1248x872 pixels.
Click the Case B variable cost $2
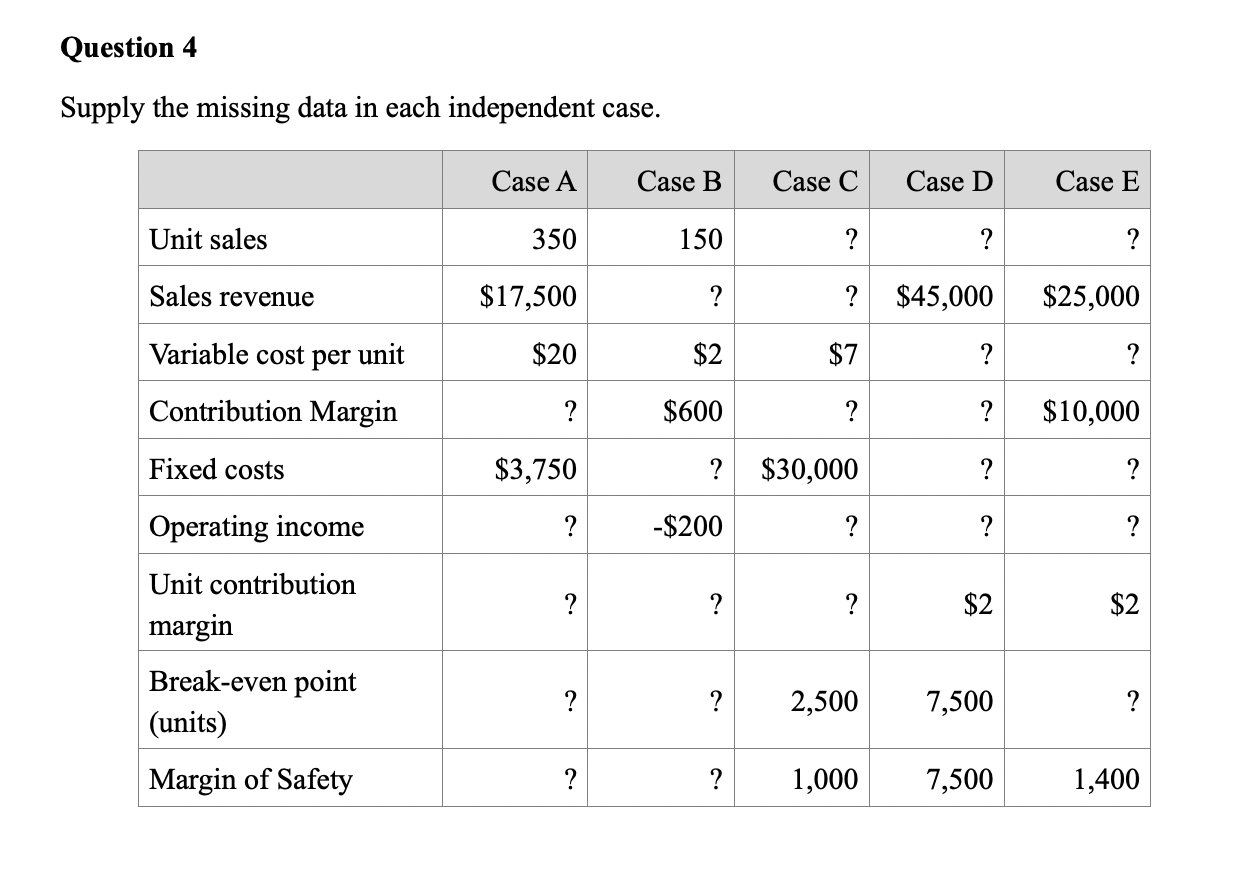click(708, 354)
